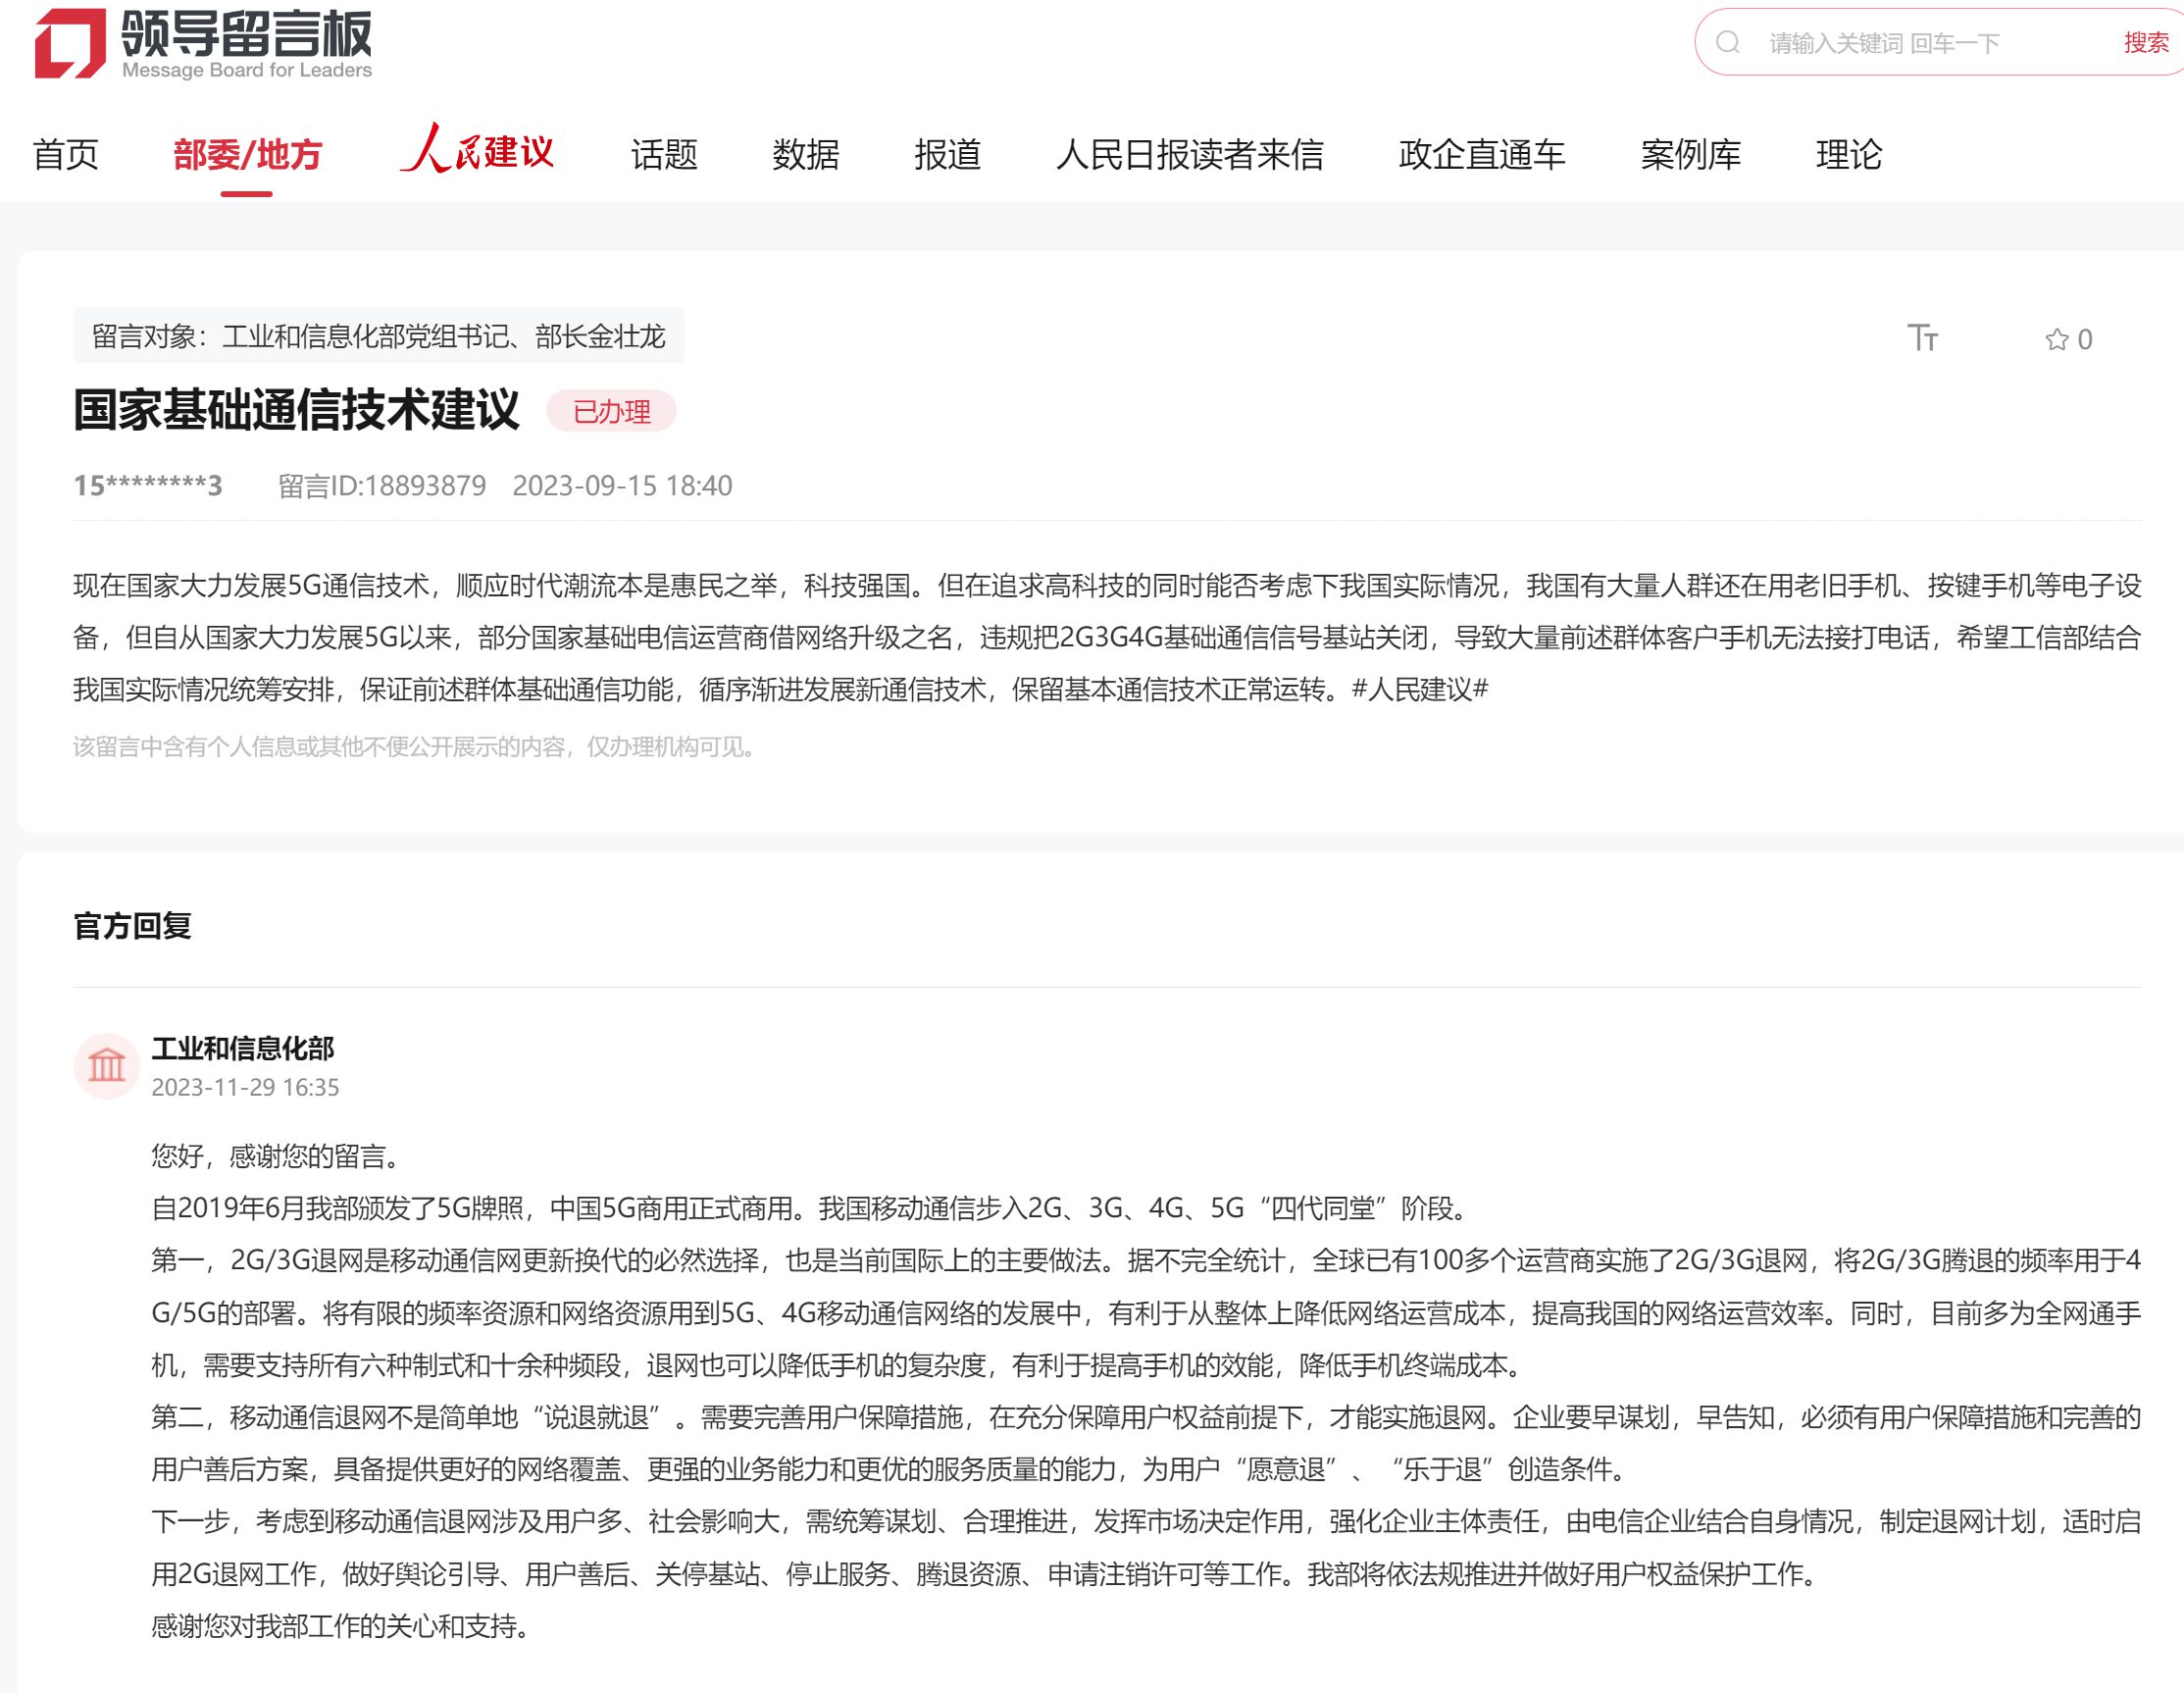Image resolution: width=2184 pixels, height=1693 pixels.
Task: Click the favorite count 0
Action: pyautogui.click(x=2085, y=340)
